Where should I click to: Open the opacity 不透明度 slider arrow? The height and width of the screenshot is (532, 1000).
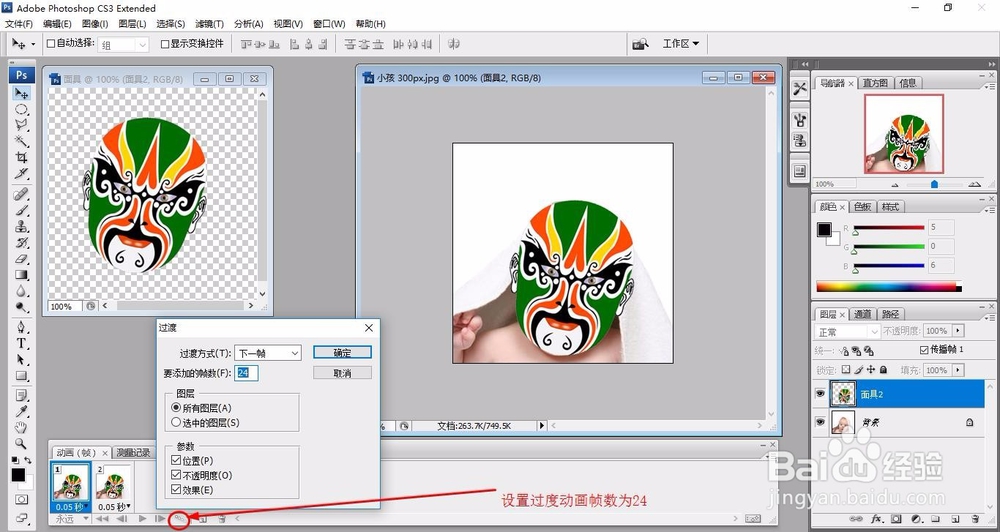pyautogui.click(x=958, y=331)
